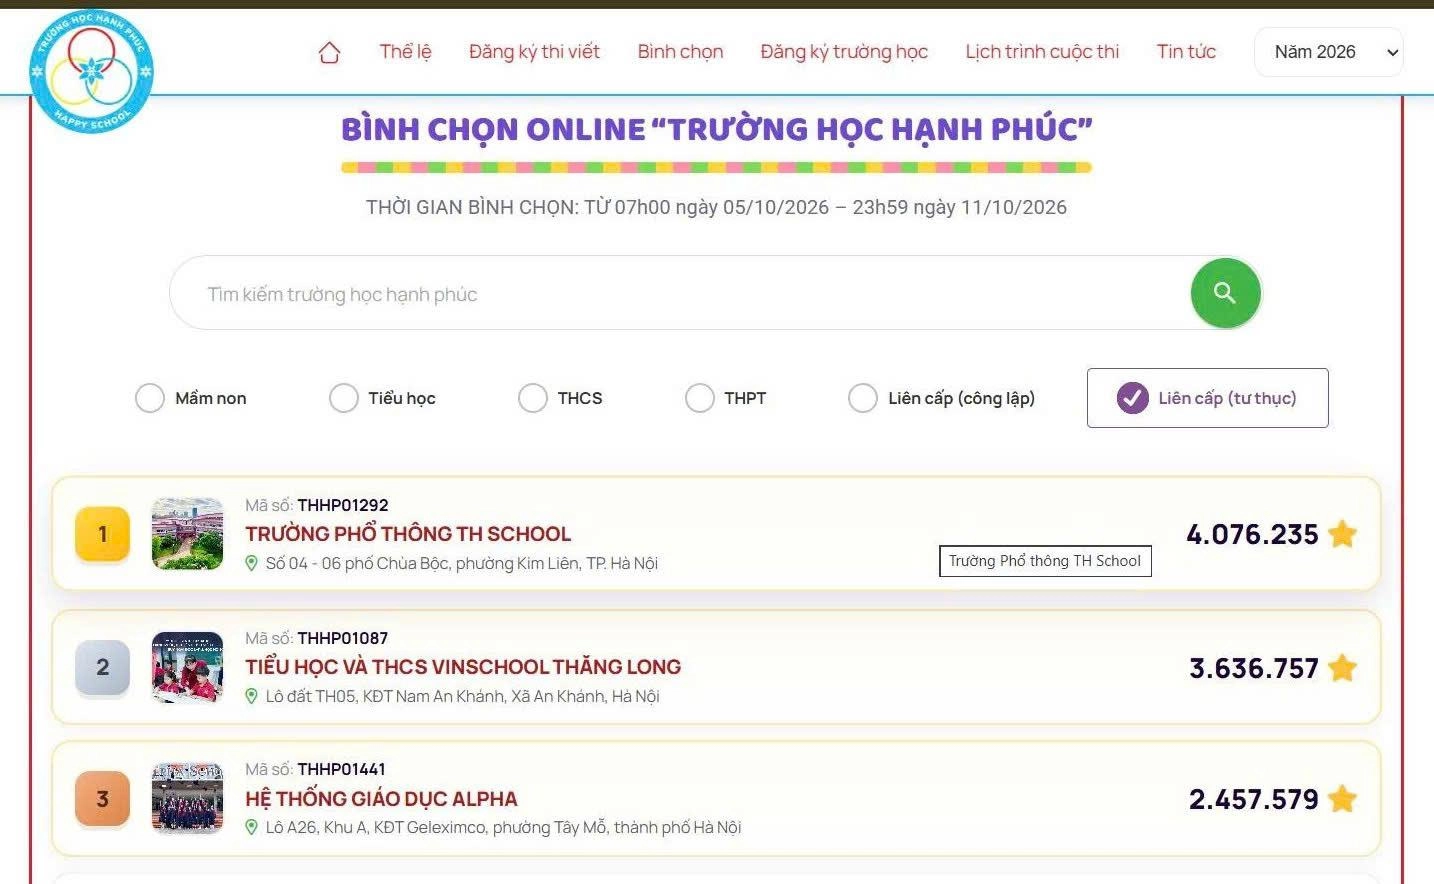Click the star beside 2.457.579 votes

[x=1342, y=799]
